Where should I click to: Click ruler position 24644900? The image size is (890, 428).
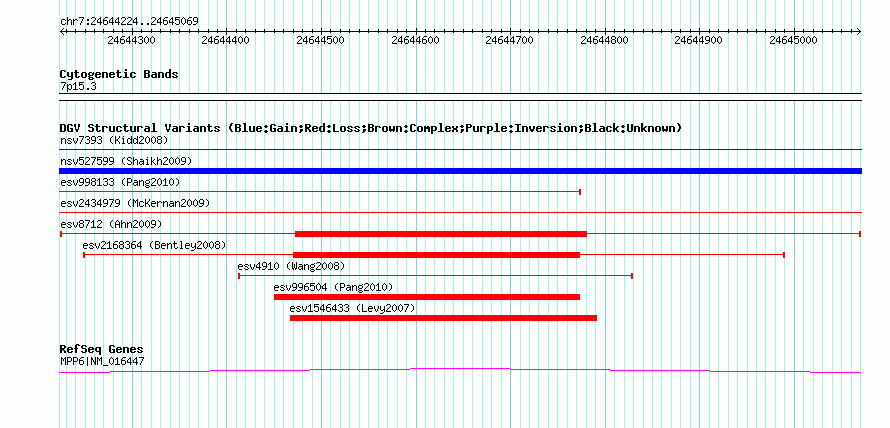tap(699, 40)
